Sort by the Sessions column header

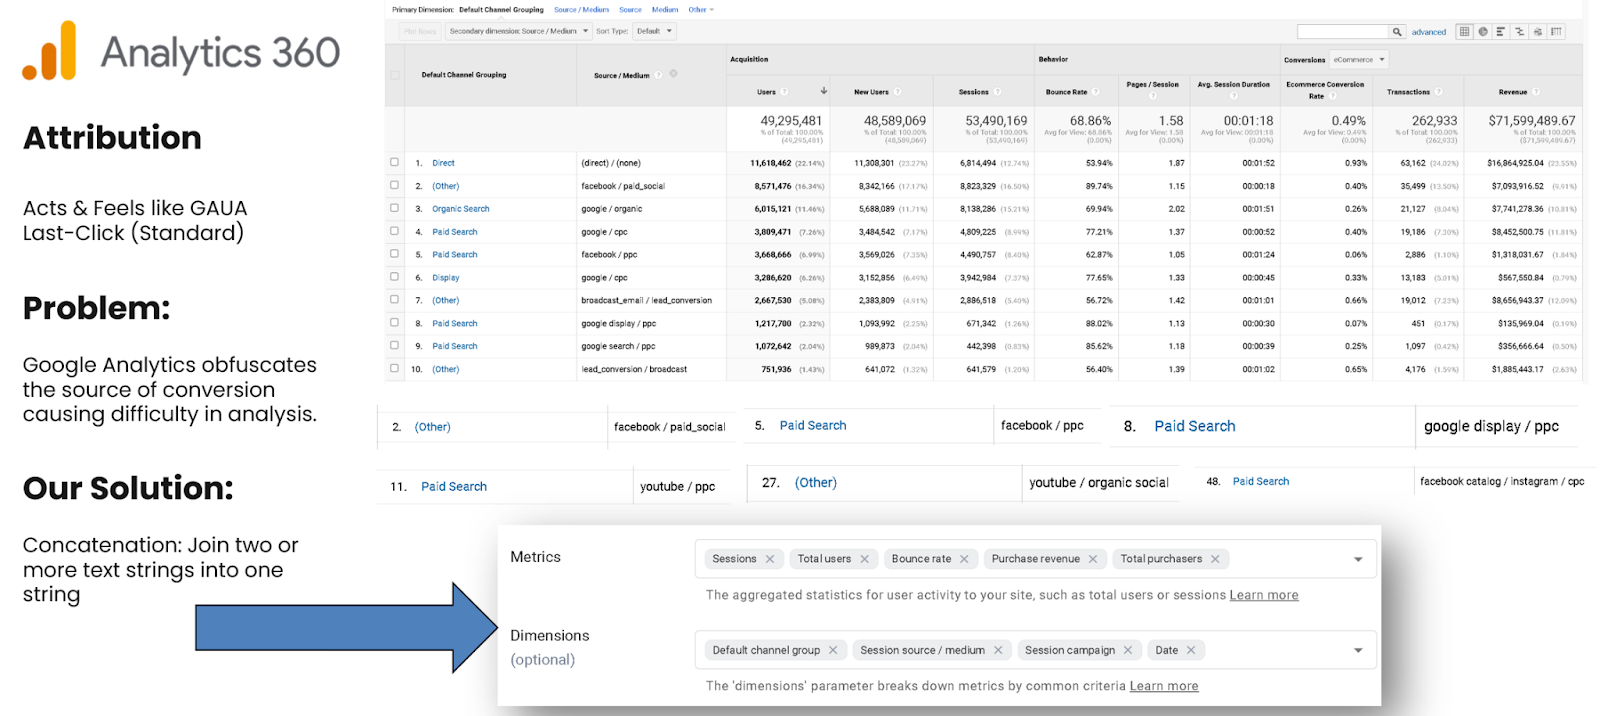tap(973, 92)
